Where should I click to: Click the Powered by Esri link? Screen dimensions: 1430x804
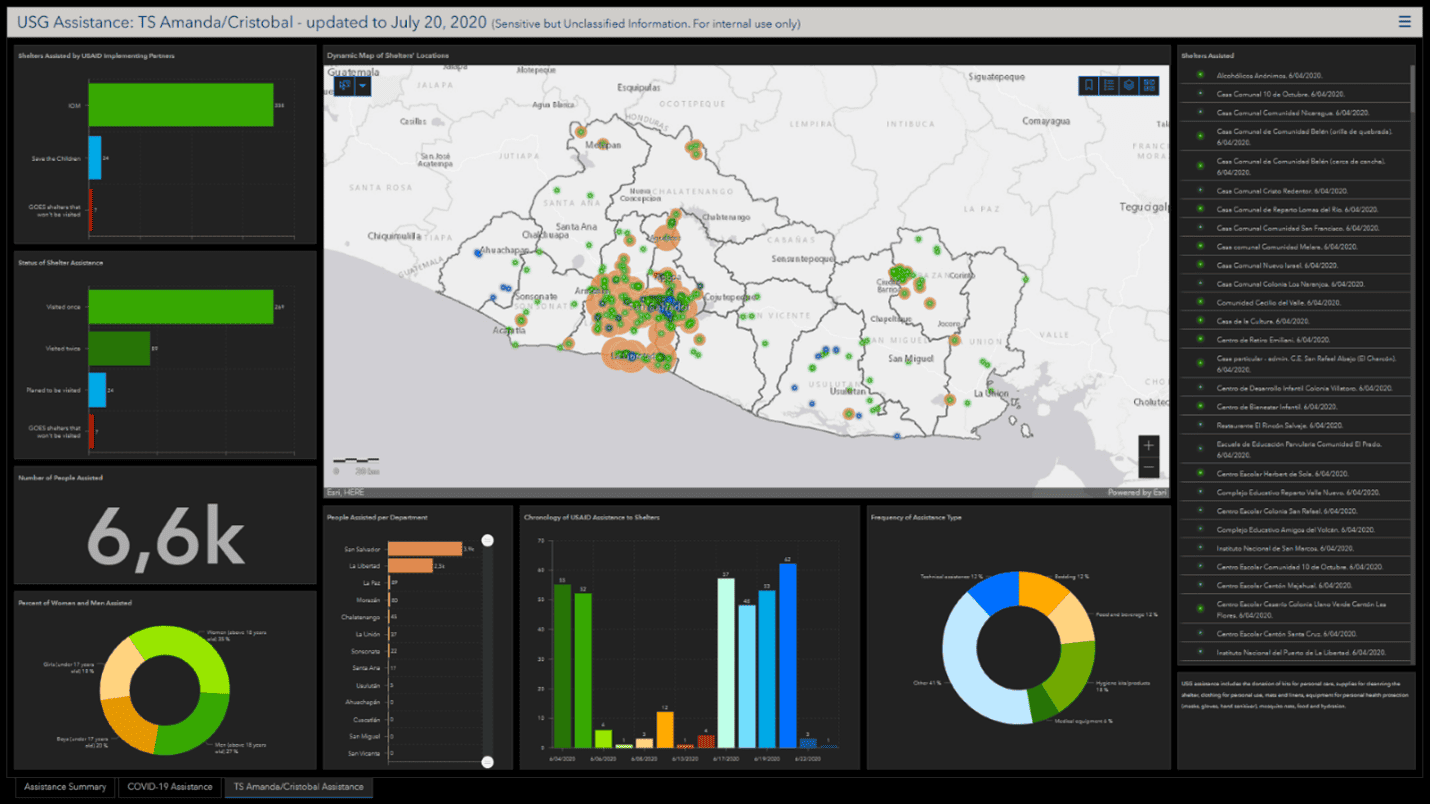[x=1125, y=491]
